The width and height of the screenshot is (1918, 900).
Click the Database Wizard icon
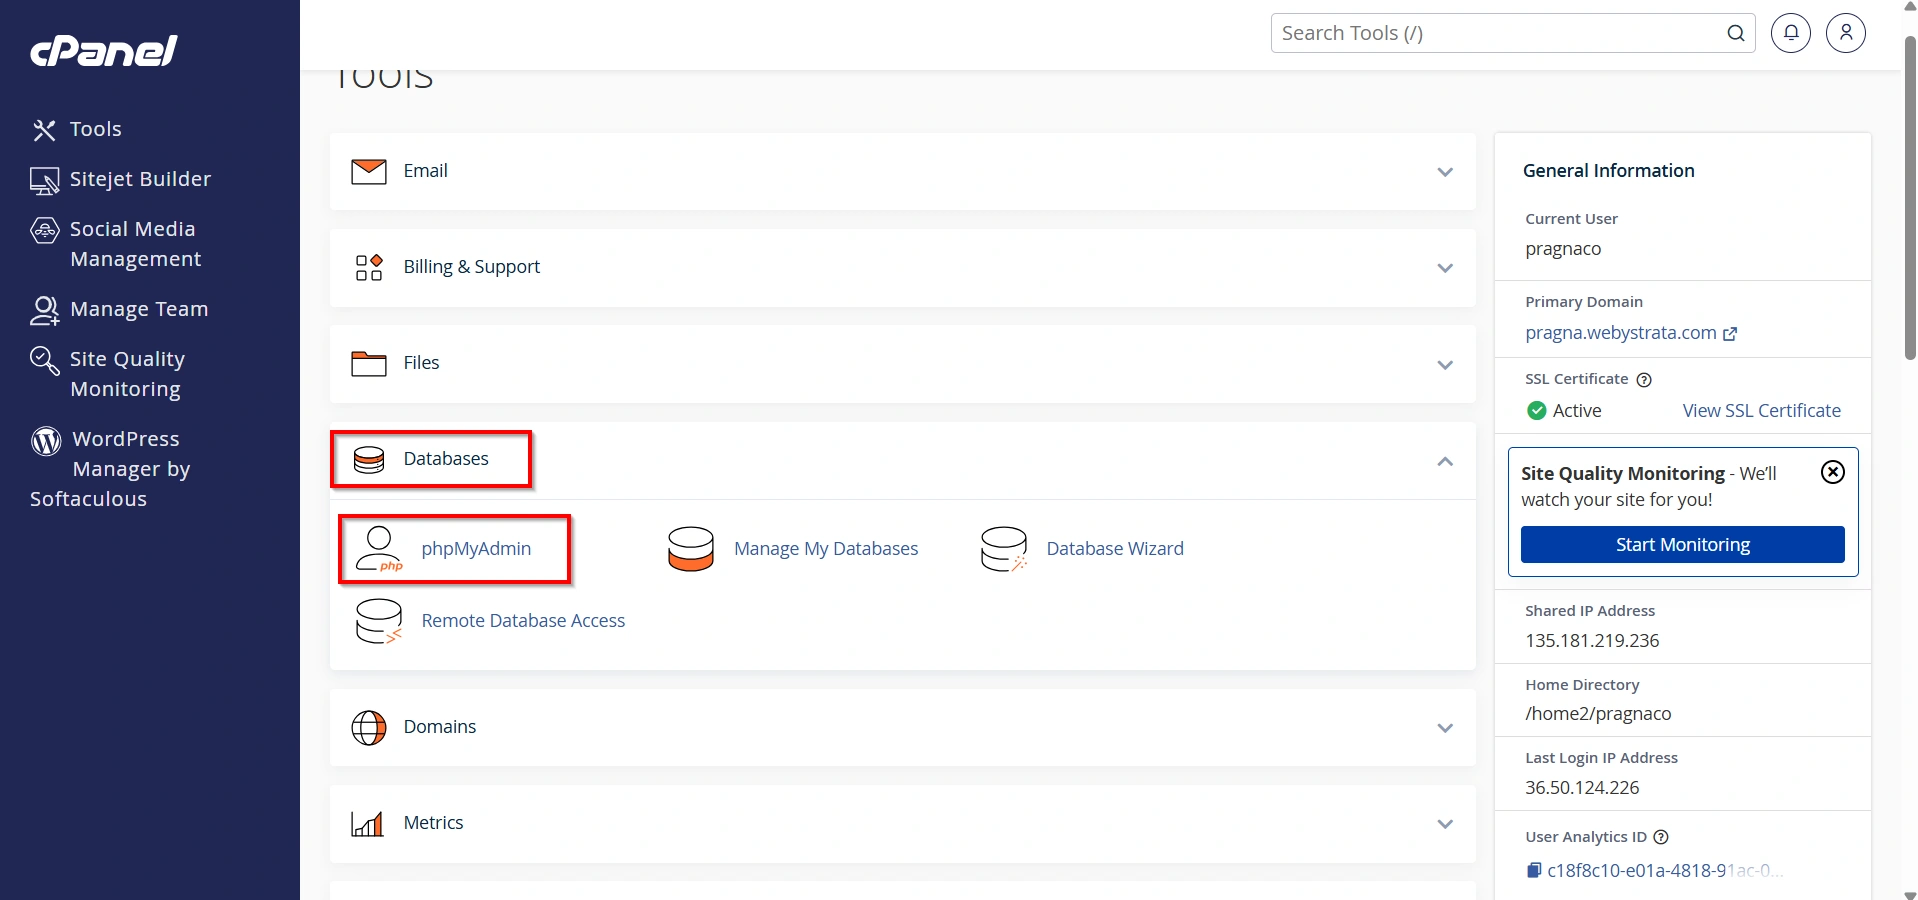[x=1004, y=549]
